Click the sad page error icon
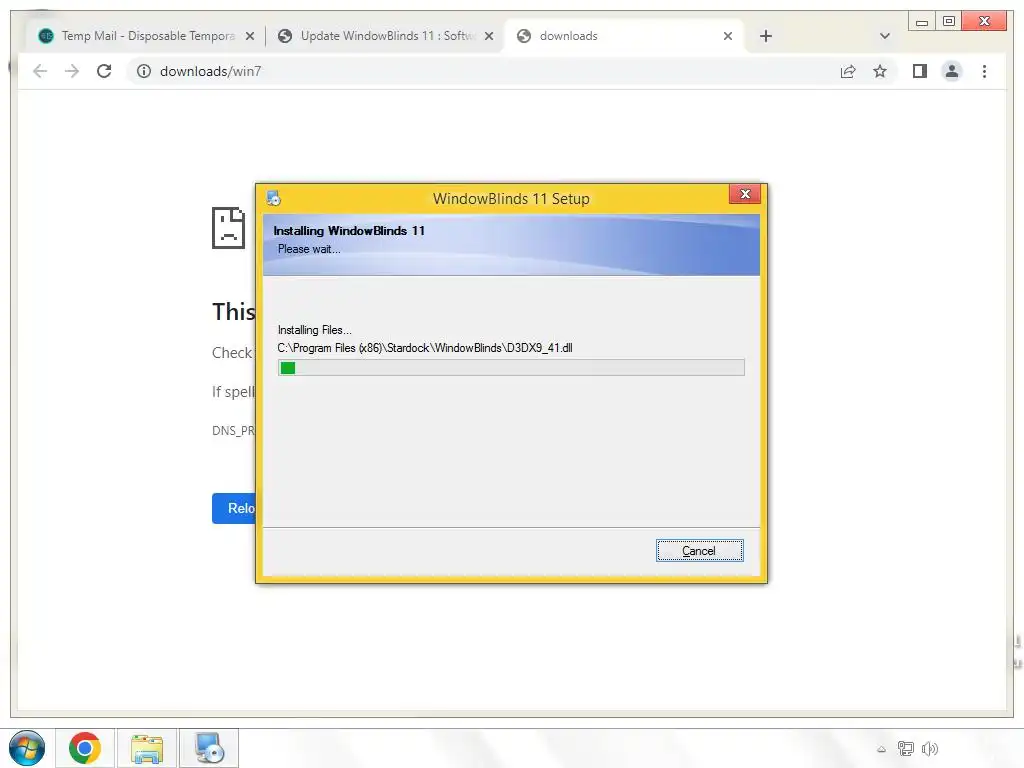The image size is (1024, 768). click(229, 228)
